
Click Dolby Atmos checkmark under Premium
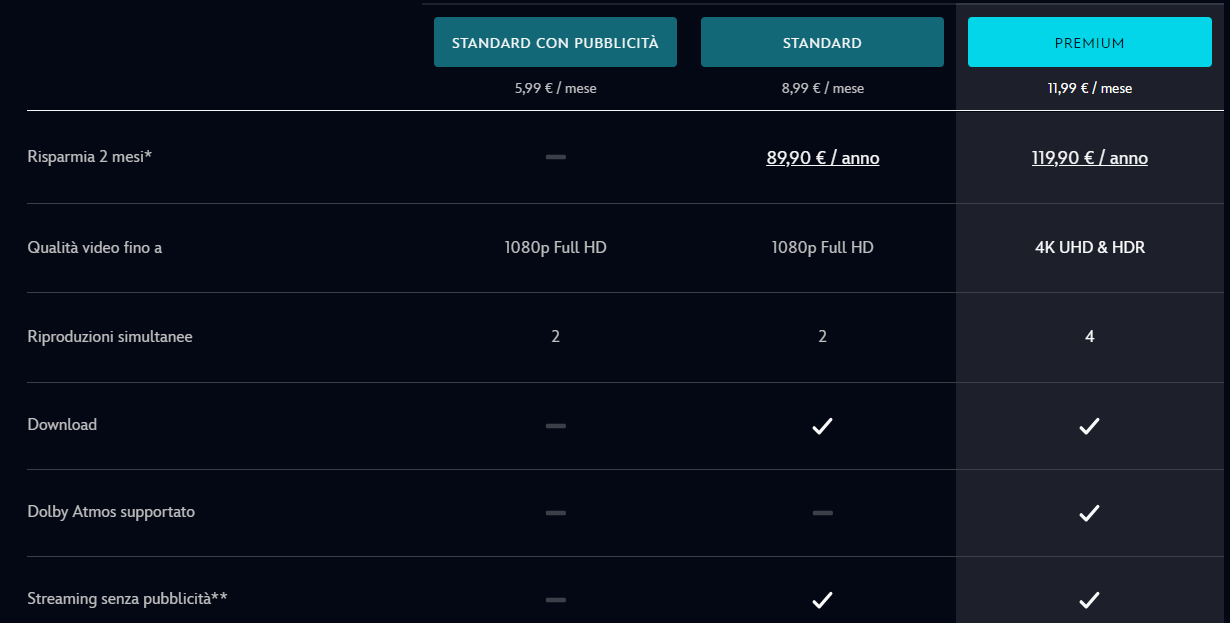point(1089,513)
